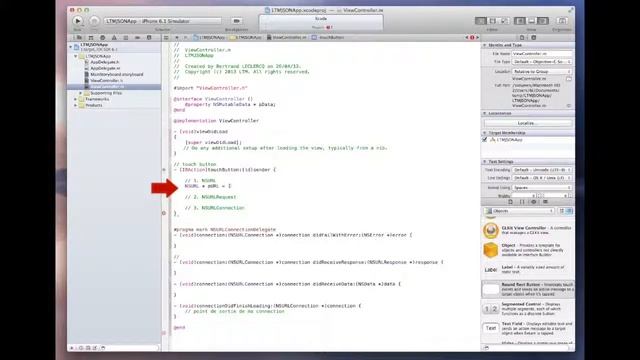Toggle the Debug area view button
Viewport: 640px width, 360px height.
point(531,21)
